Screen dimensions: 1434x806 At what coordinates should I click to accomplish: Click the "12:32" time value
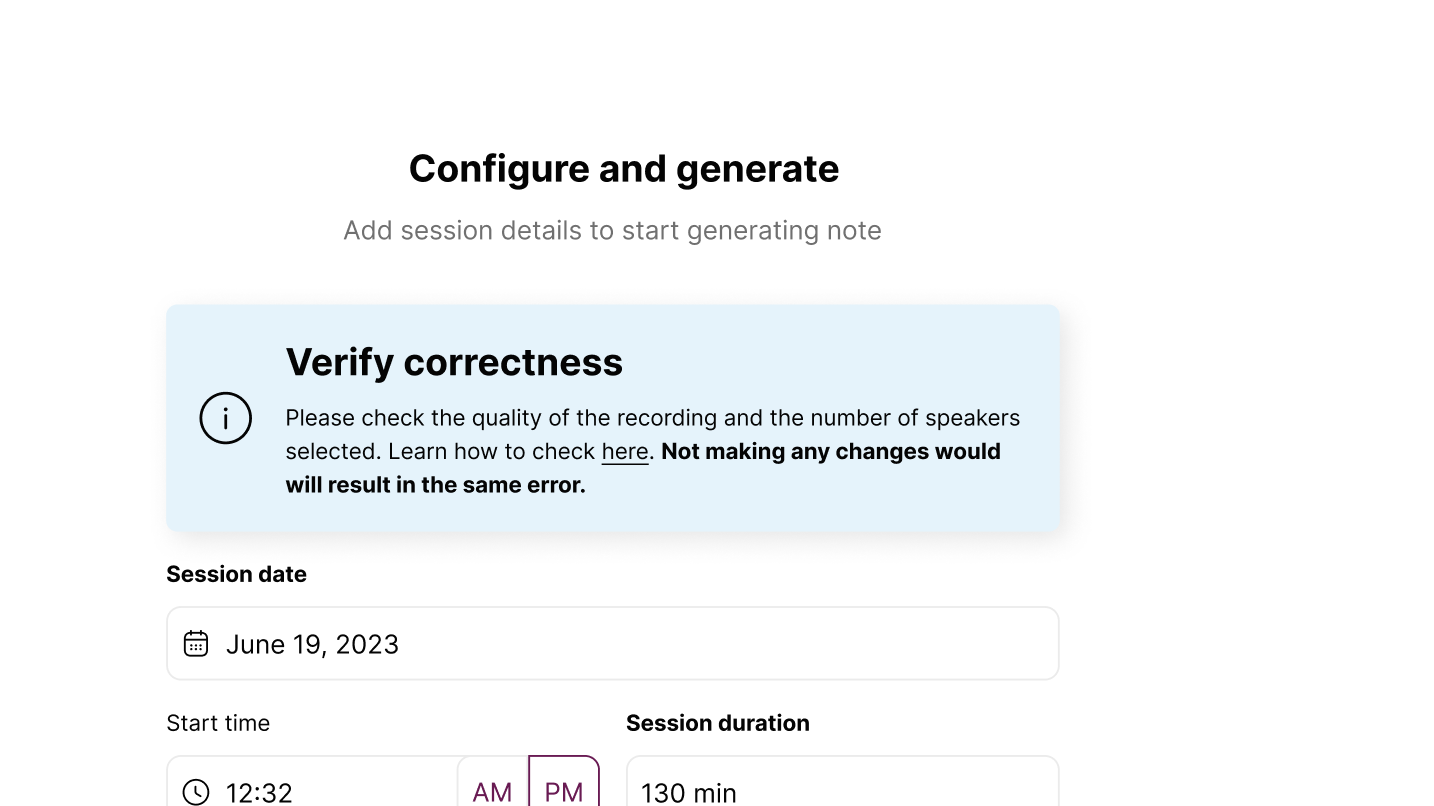click(259, 793)
